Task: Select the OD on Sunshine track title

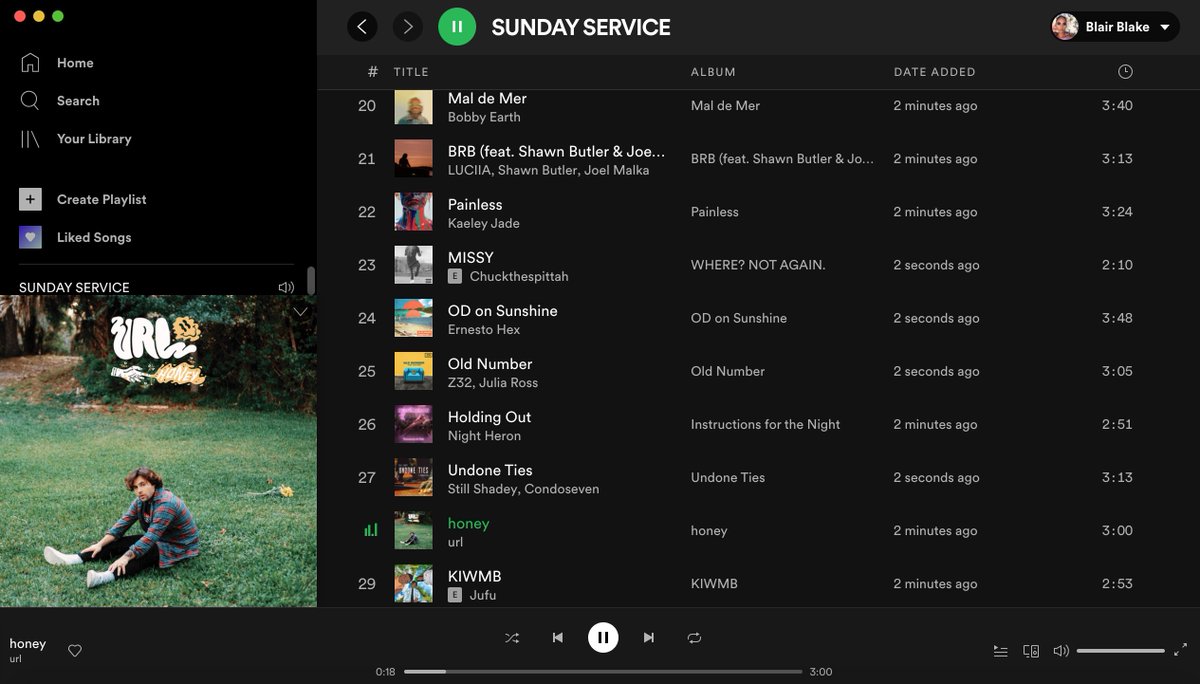Action: (503, 310)
